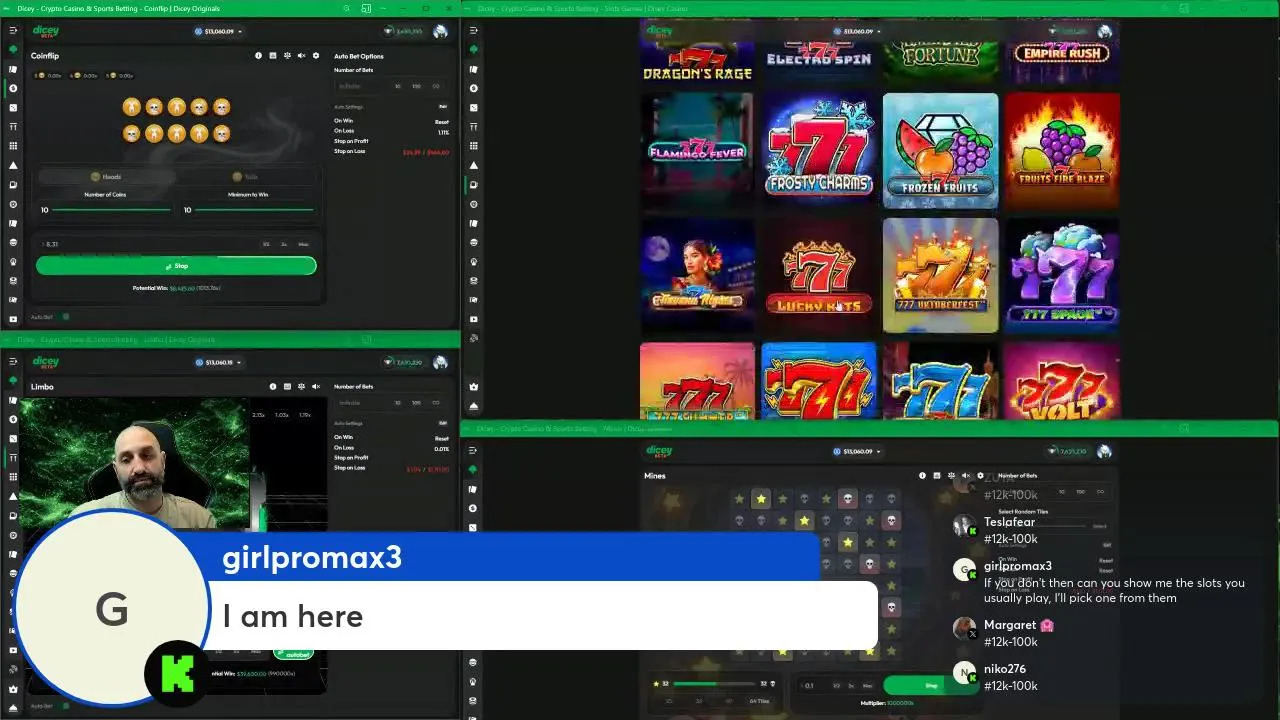1280x720 pixels.
Task: Open the 777 Oktoberfest slot
Action: pos(941,276)
